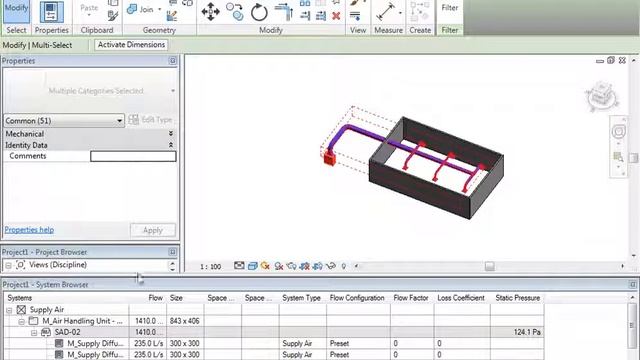The image size is (640, 360).
Task: Close the Properties panel with its corner button
Action: pyautogui.click(x=173, y=61)
